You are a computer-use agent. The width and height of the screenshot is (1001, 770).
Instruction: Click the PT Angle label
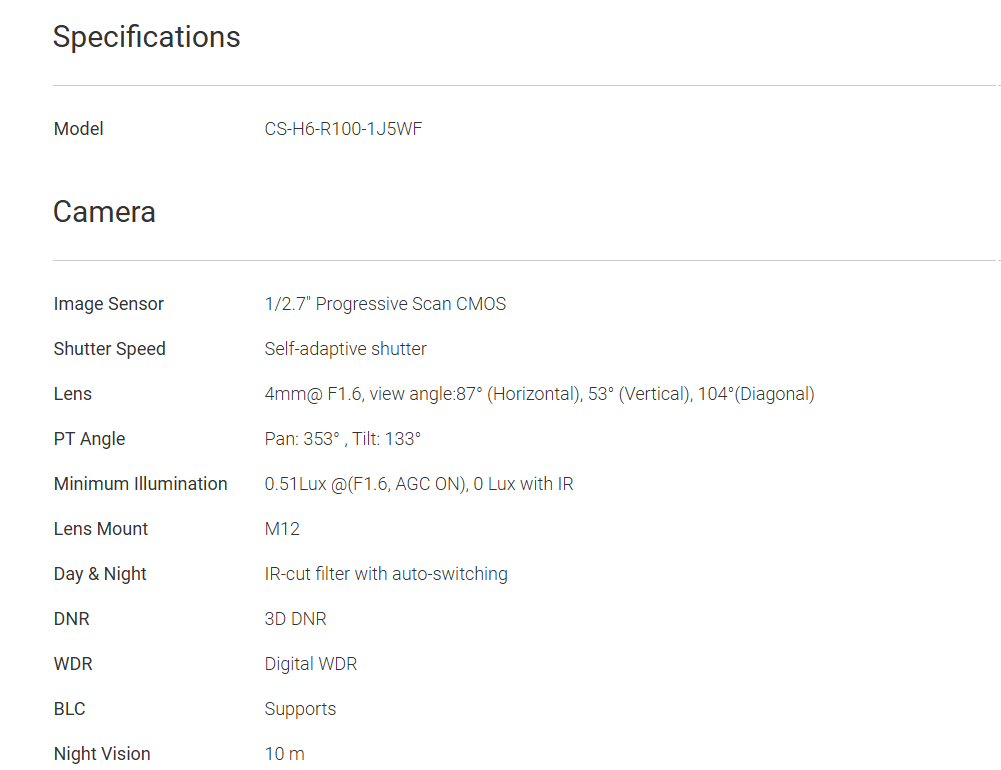(89, 439)
